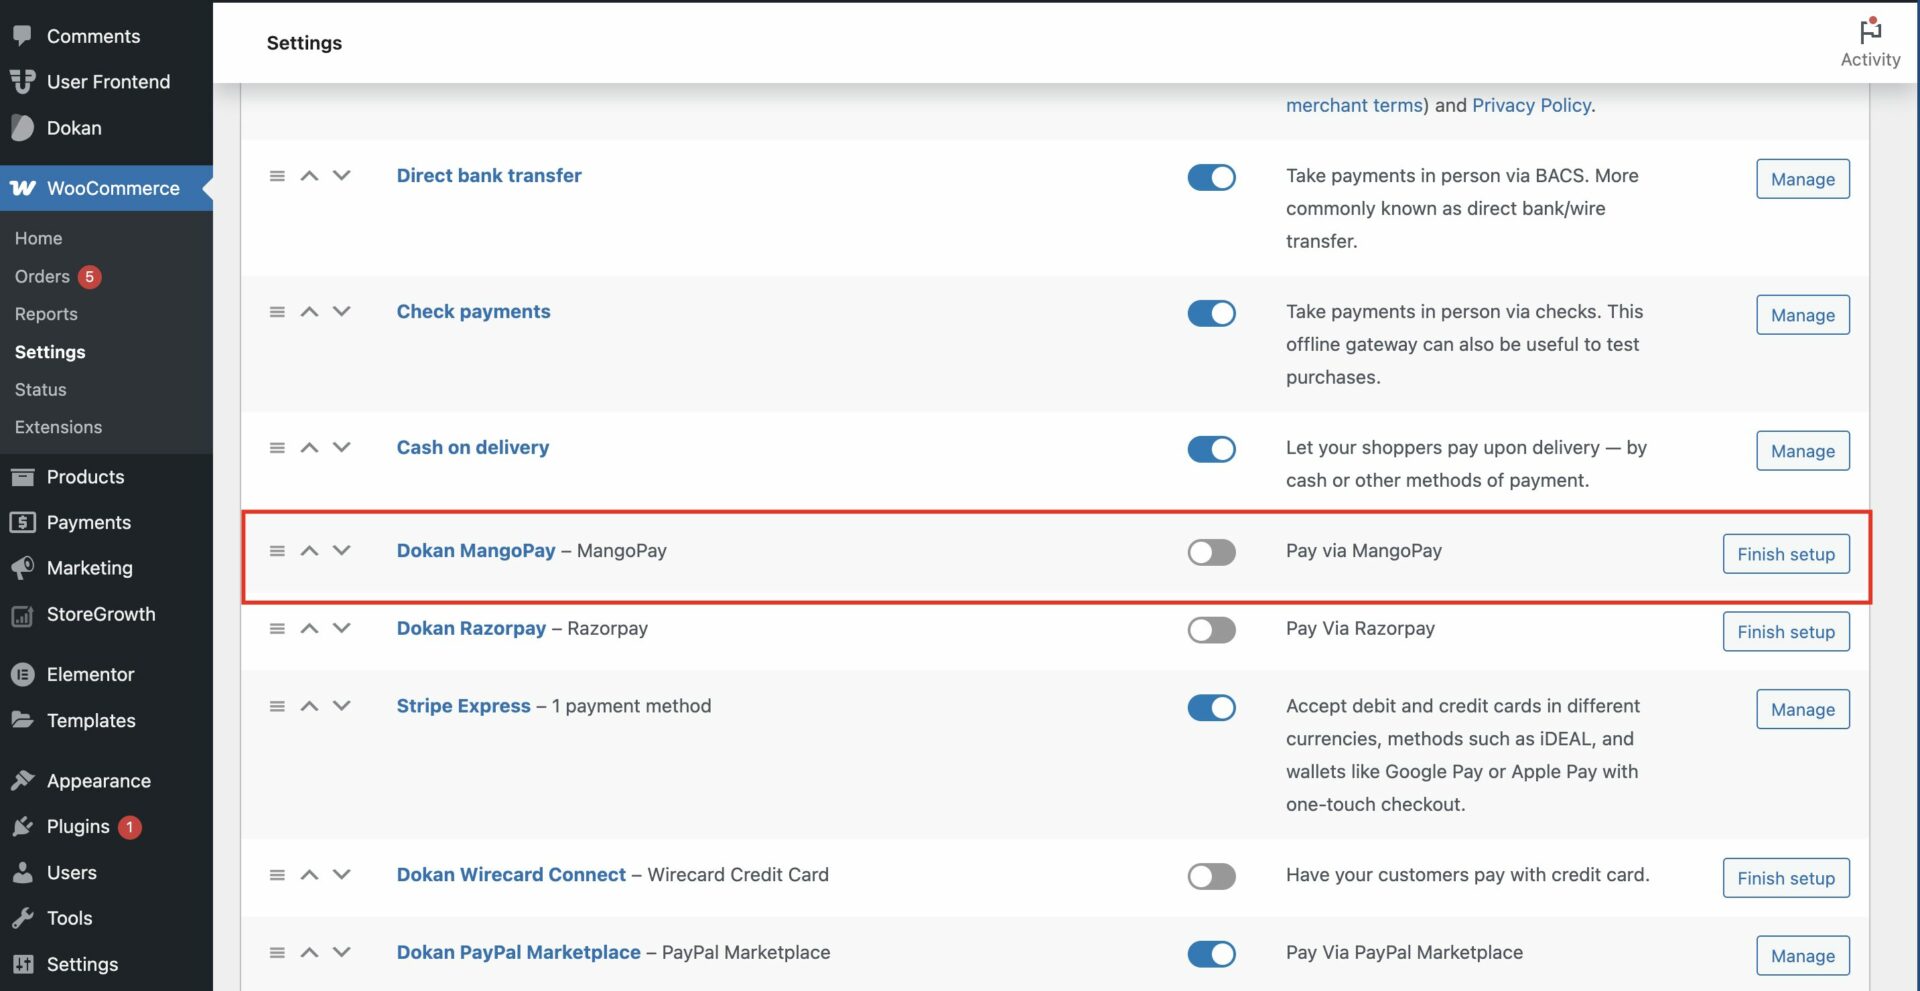
Task: Move Direct bank transfer down with arrow
Action: point(342,176)
